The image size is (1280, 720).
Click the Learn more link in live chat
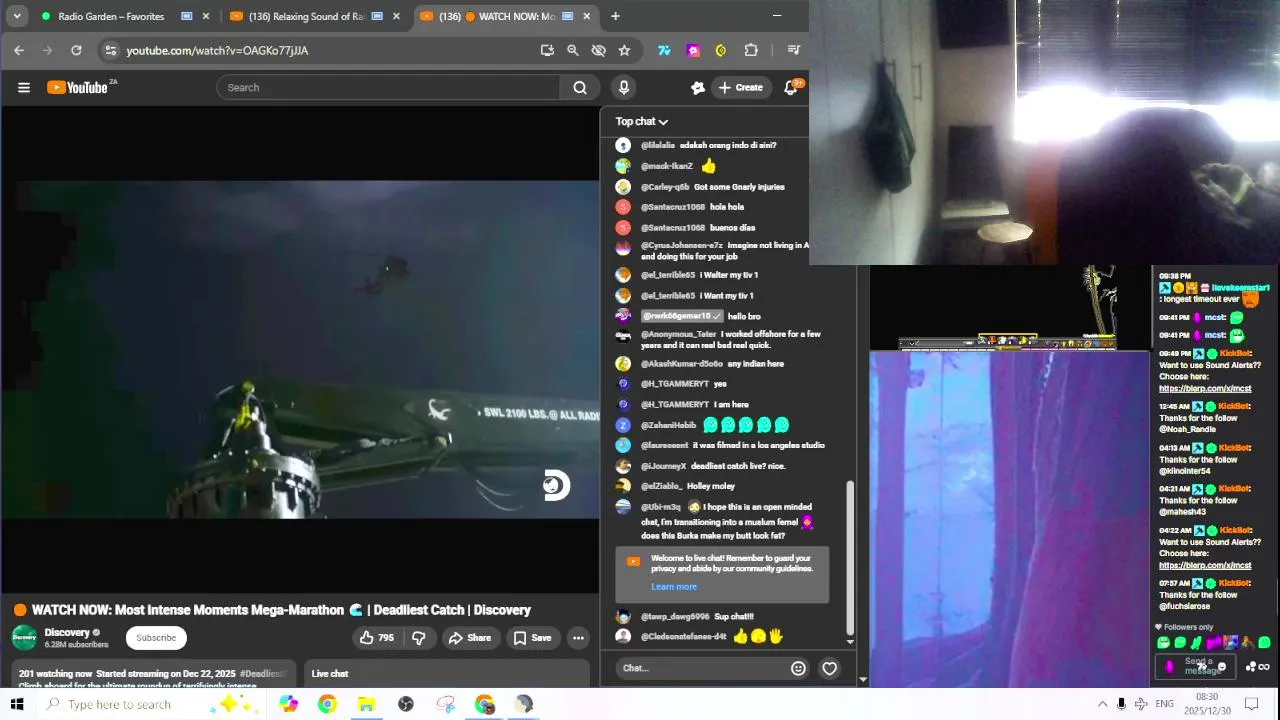pyautogui.click(x=674, y=587)
